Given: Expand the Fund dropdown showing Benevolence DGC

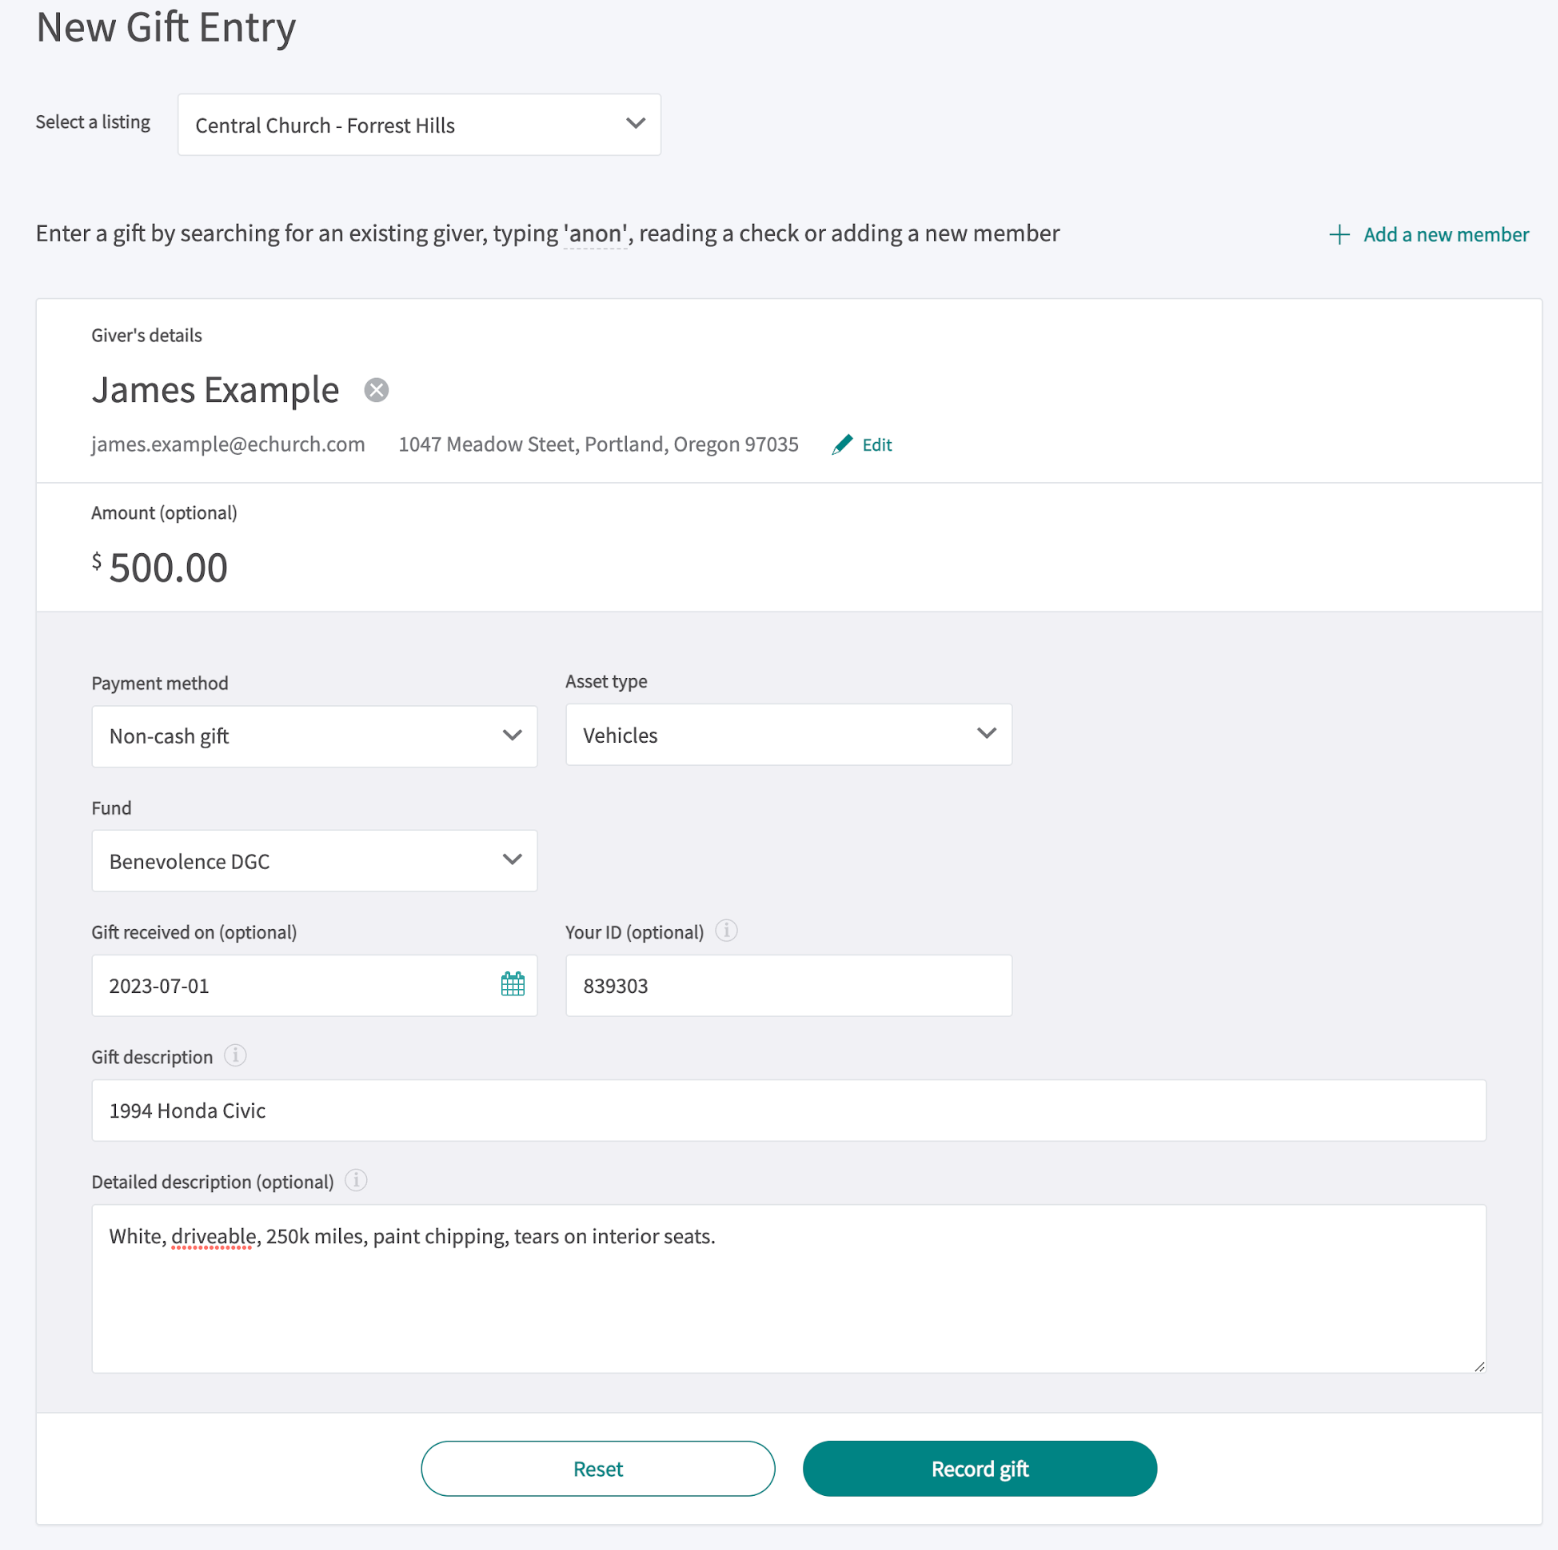Looking at the screenshot, I should tap(314, 860).
